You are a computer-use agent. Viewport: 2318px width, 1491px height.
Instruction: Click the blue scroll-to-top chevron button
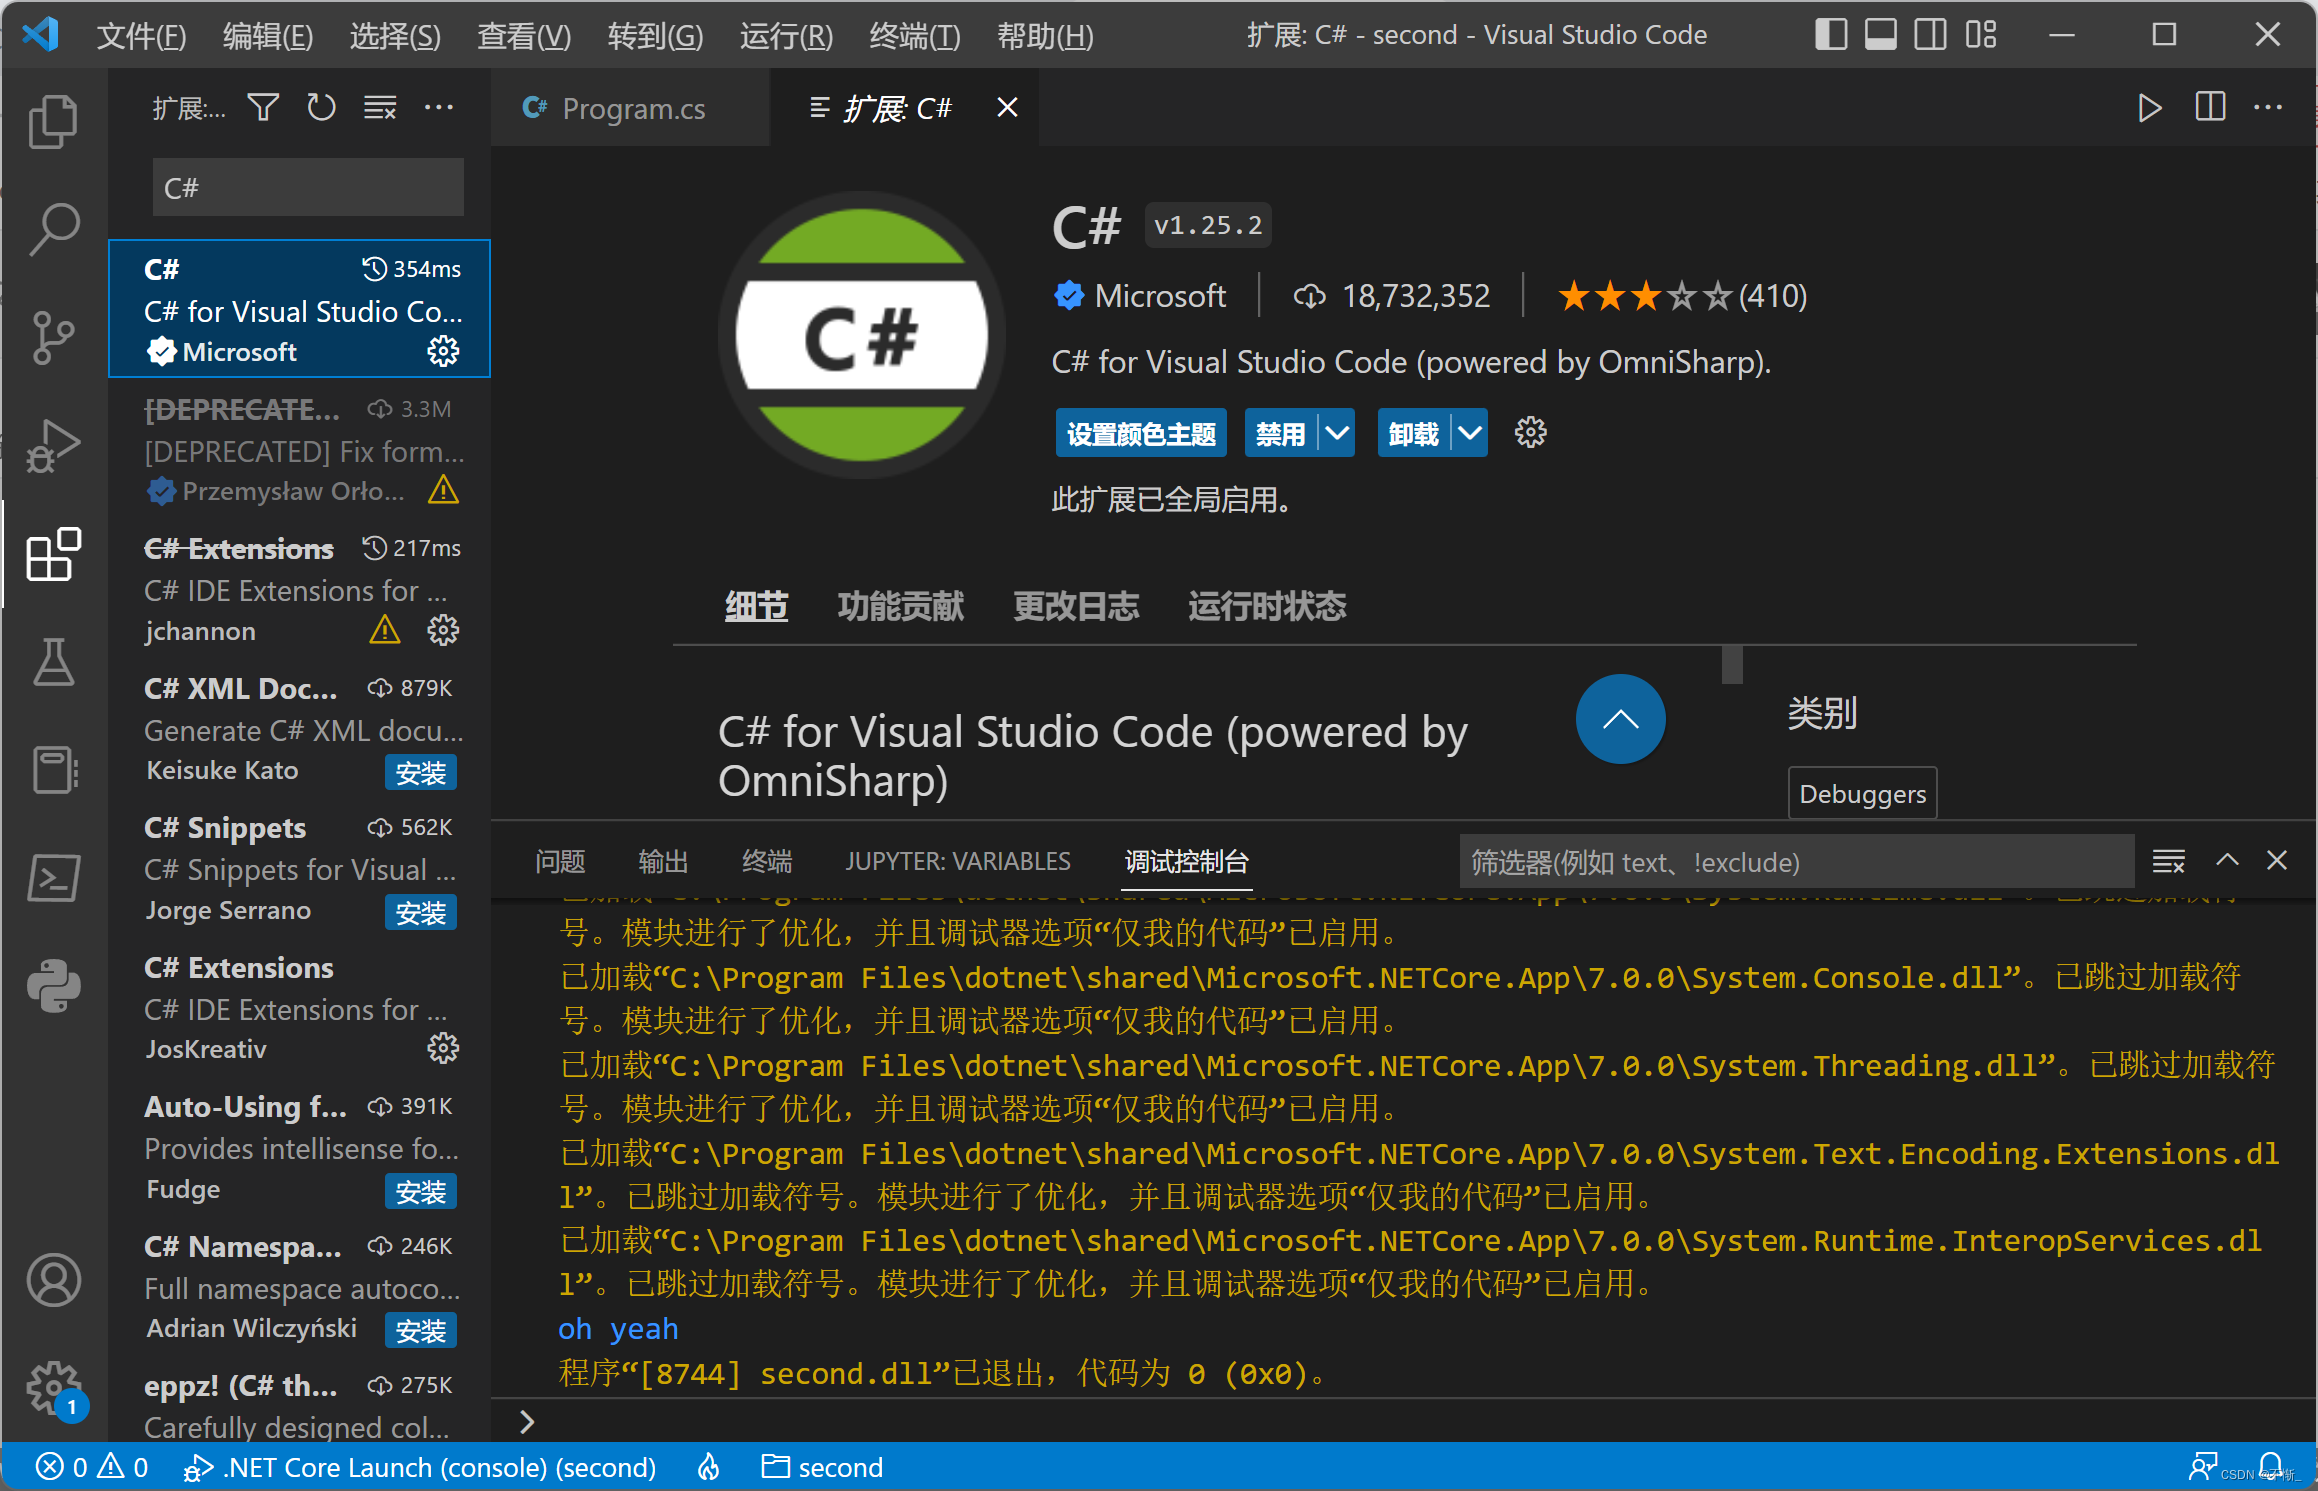tap(1620, 719)
